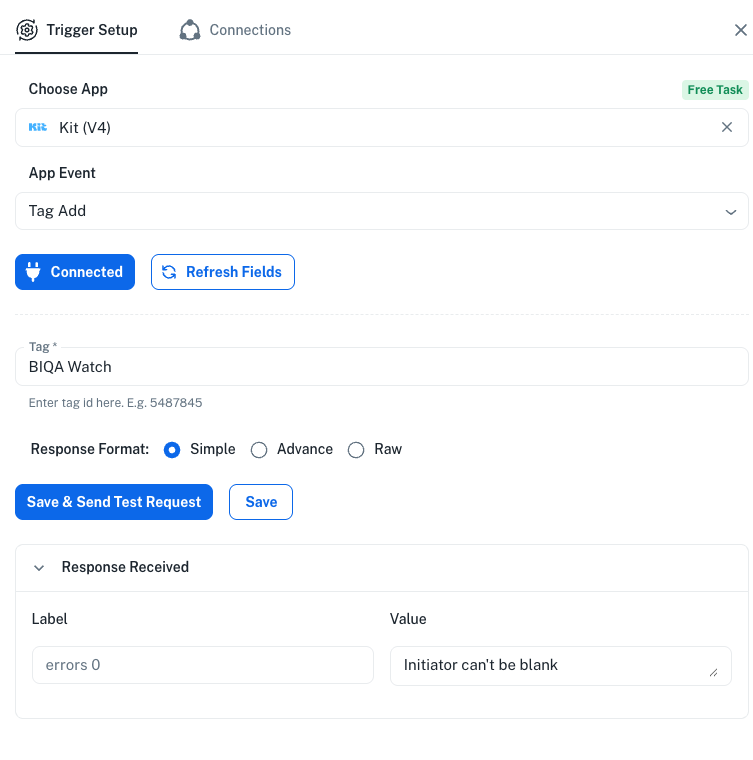
Task: Switch to the Connections tab
Action: point(249,30)
